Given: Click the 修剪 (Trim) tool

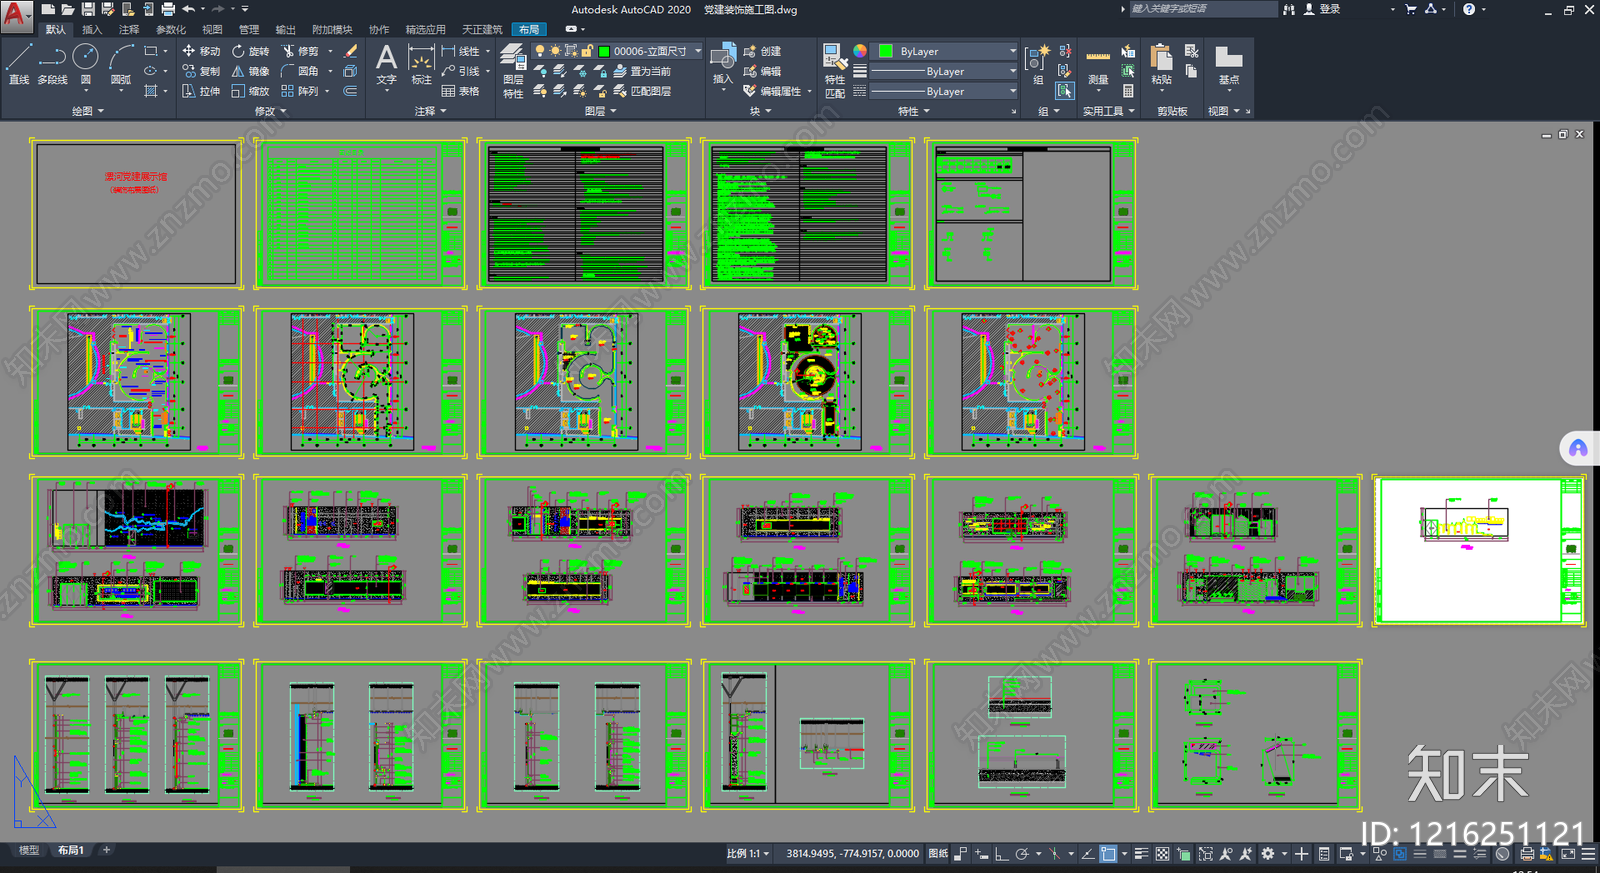Looking at the screenshot, I should coord(300,51).
